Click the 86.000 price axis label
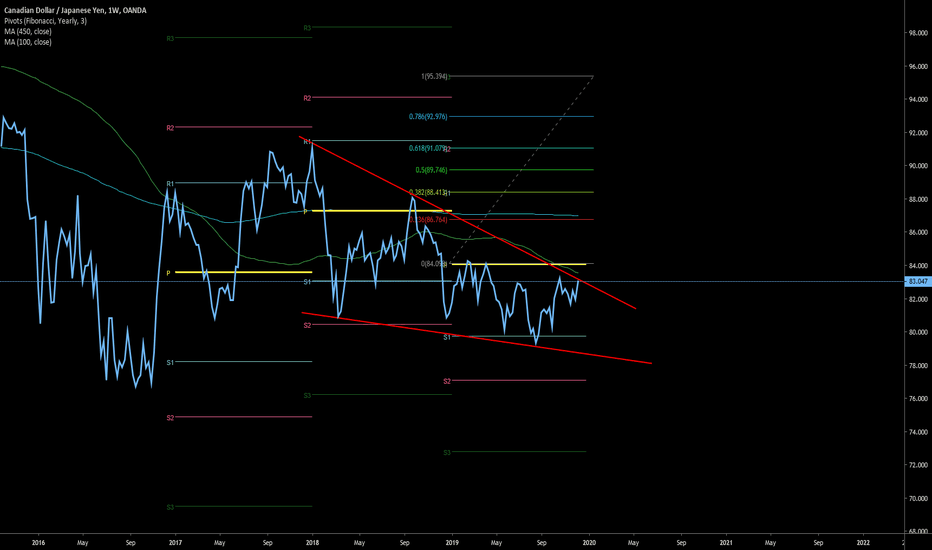The width and height of the screenshot is (932, 550). pos(917,232)
